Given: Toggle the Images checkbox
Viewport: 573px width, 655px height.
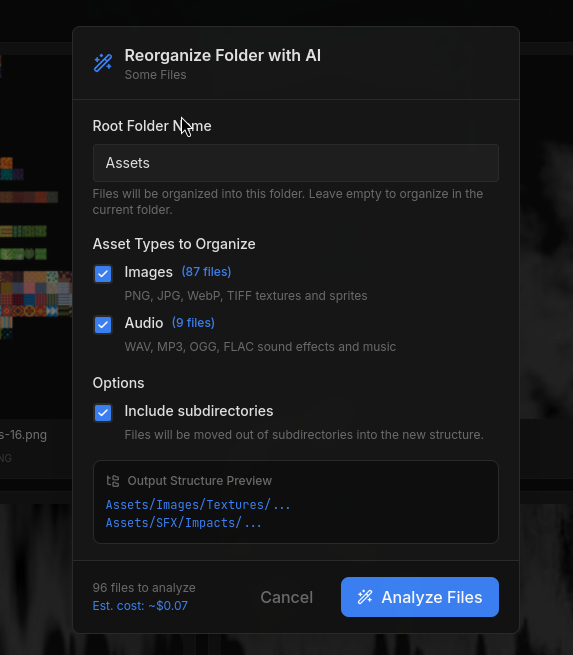Looking at the screenshot, I should tap(103, 274).
